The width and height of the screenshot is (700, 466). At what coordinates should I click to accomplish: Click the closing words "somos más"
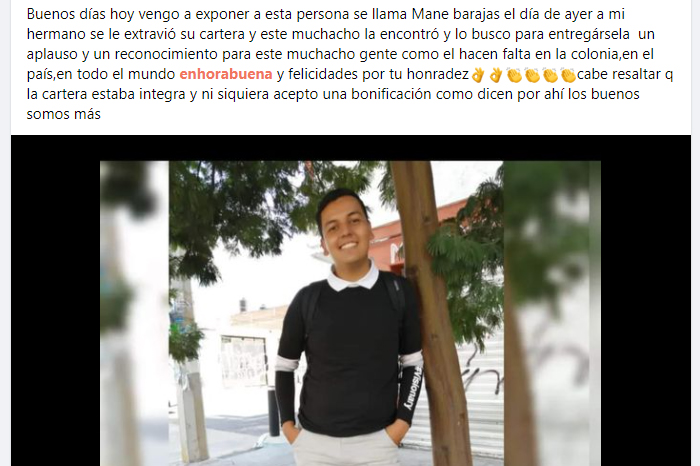[63, 114]
